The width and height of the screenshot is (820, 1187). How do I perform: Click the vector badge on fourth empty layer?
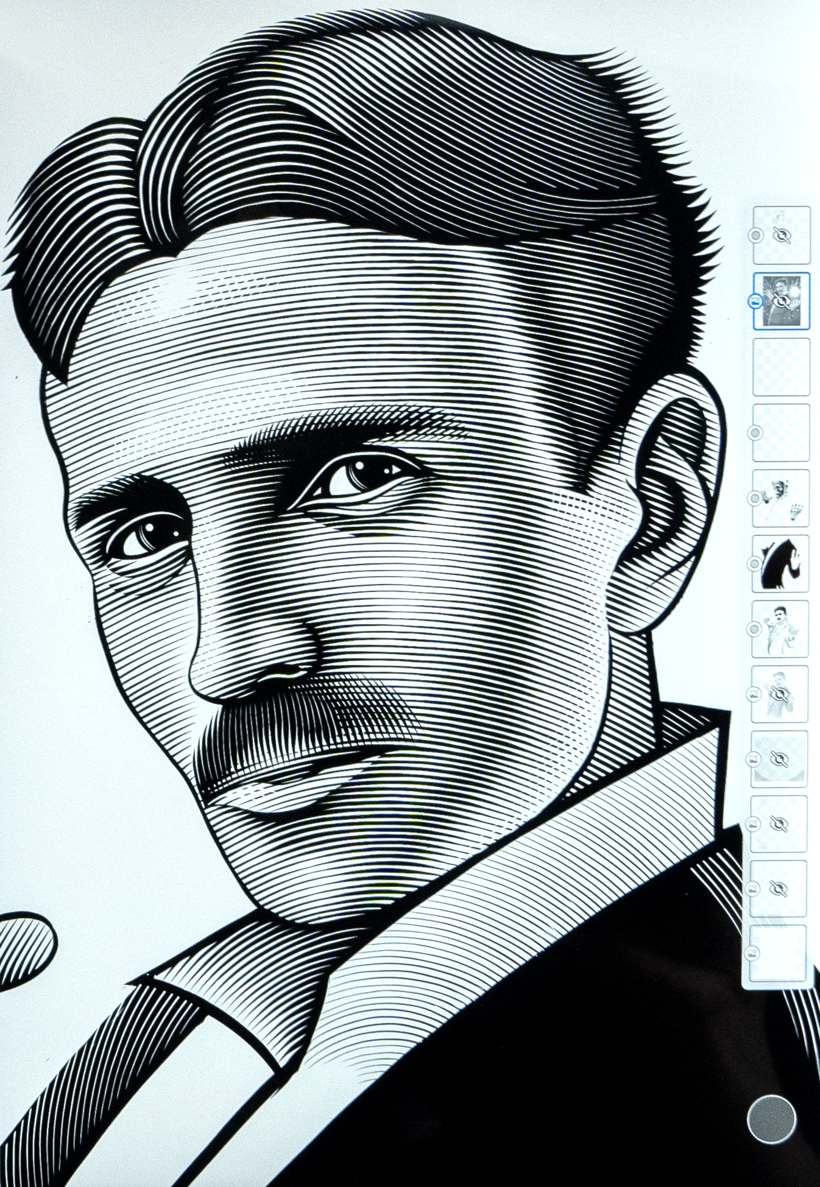coord(755,432)
